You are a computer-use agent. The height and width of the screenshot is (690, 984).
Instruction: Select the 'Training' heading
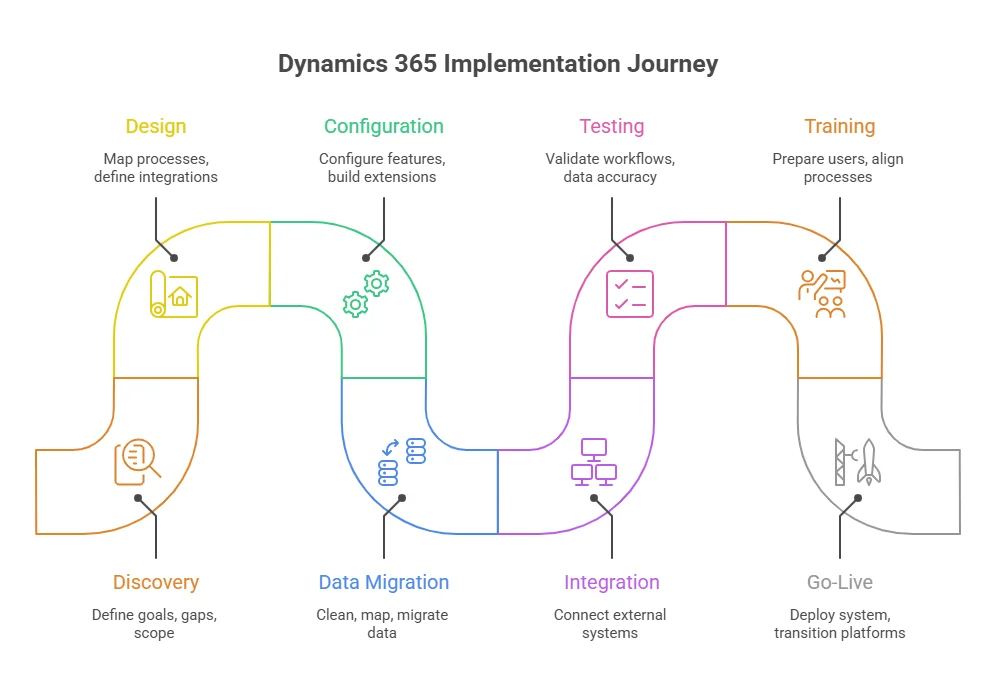[840, 126]
